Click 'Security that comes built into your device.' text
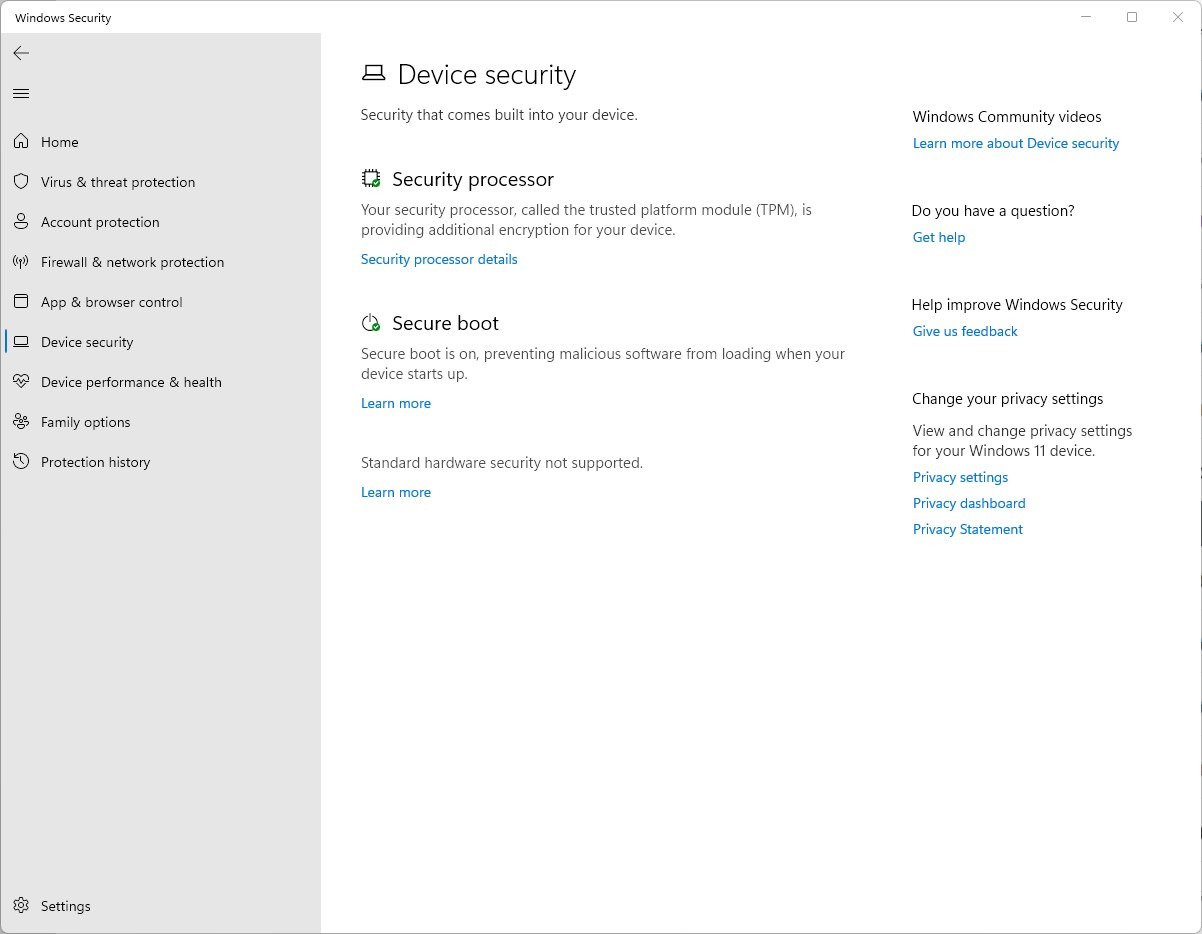 point(499,115)
